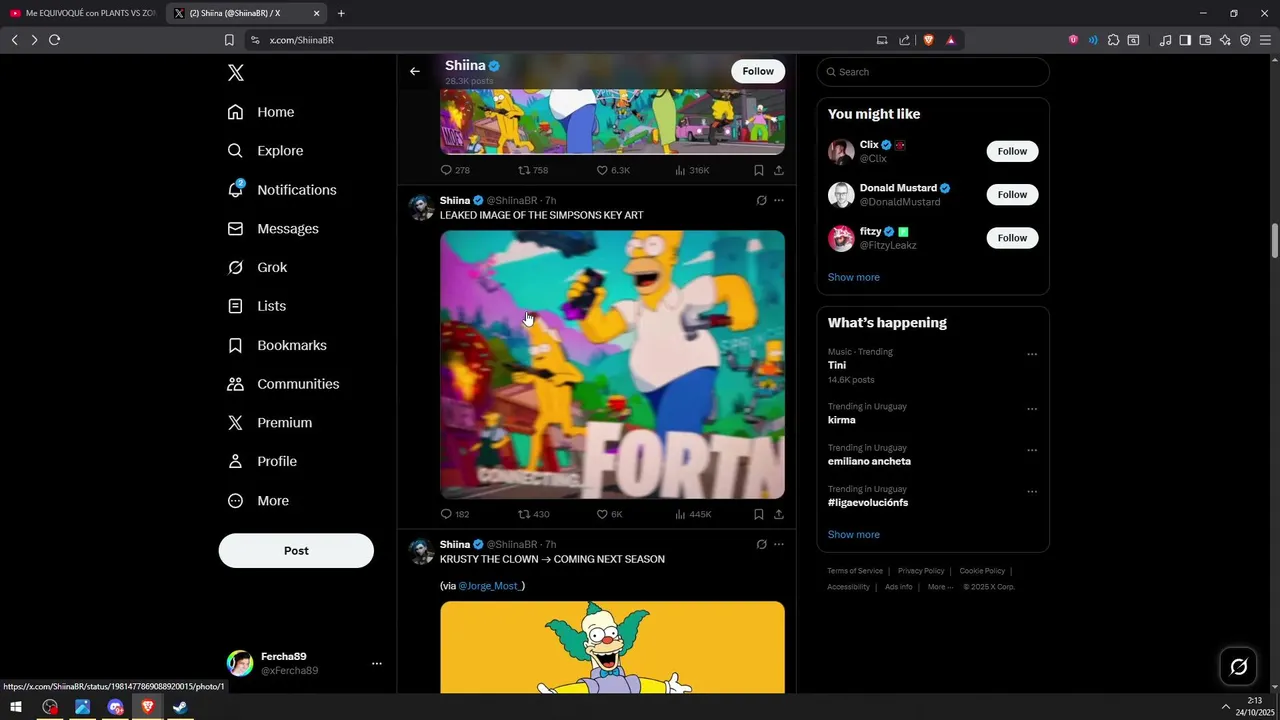1280x720 pixels.
Task: Open Communities in the sidebar
Action: 283,384
